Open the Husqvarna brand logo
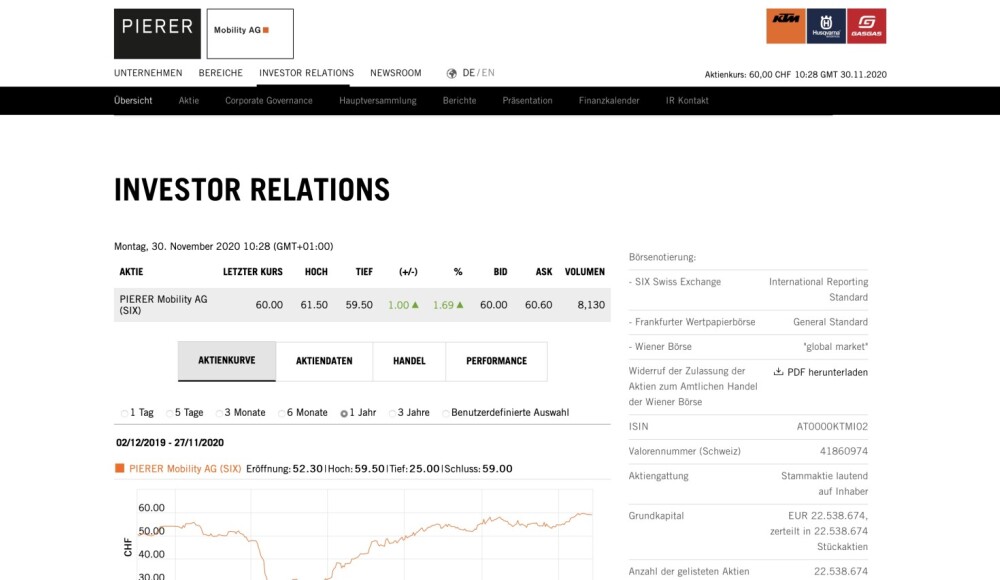This screenshot has width=1000, height=580. tap(826, 27)
